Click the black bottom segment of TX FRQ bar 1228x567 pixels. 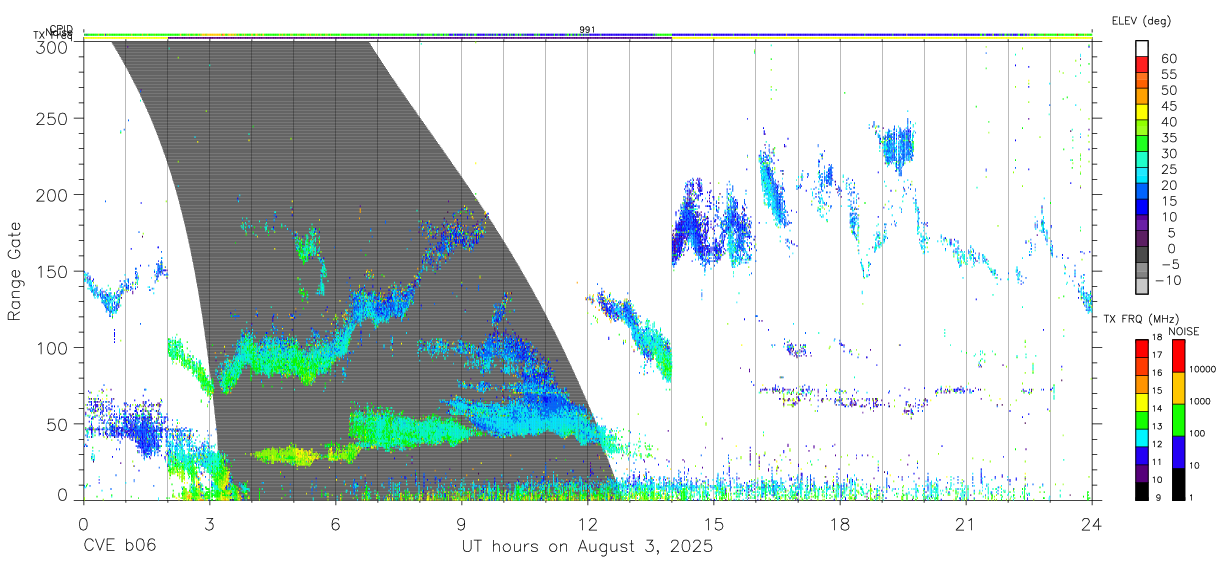pos(1142,492)
